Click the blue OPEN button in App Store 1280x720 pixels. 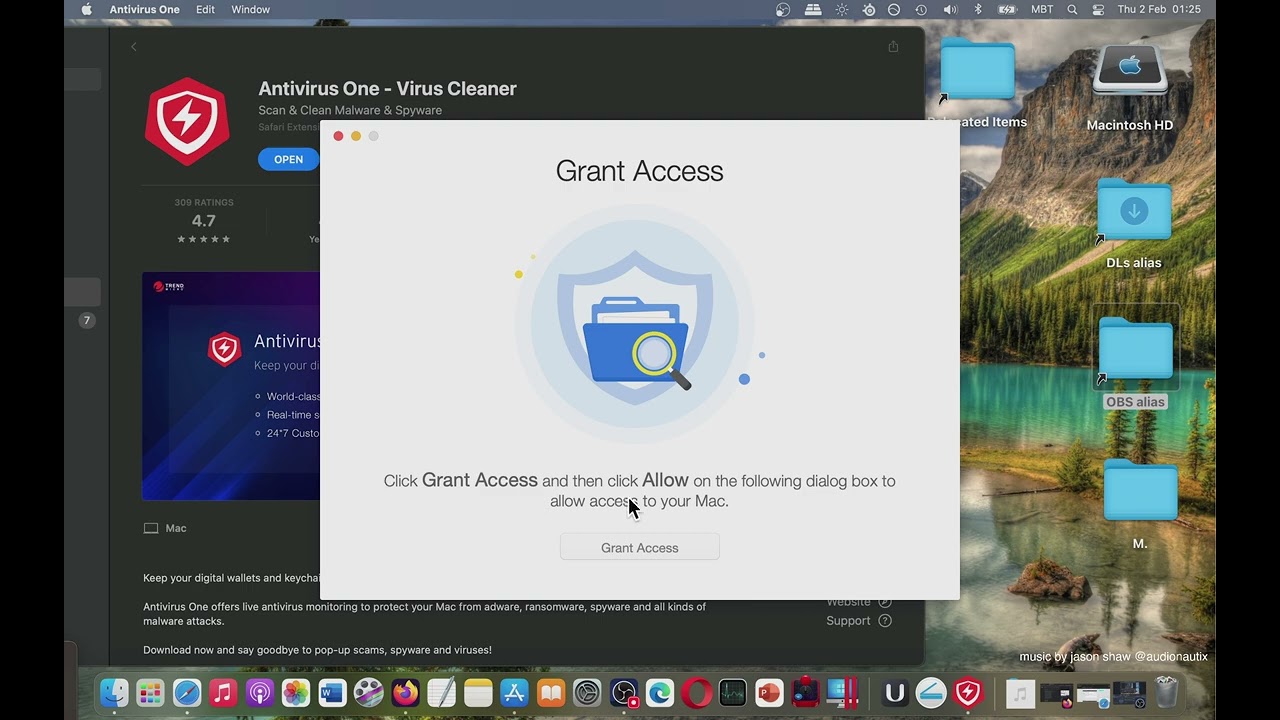pyautogui.click(x=288, y=159)
